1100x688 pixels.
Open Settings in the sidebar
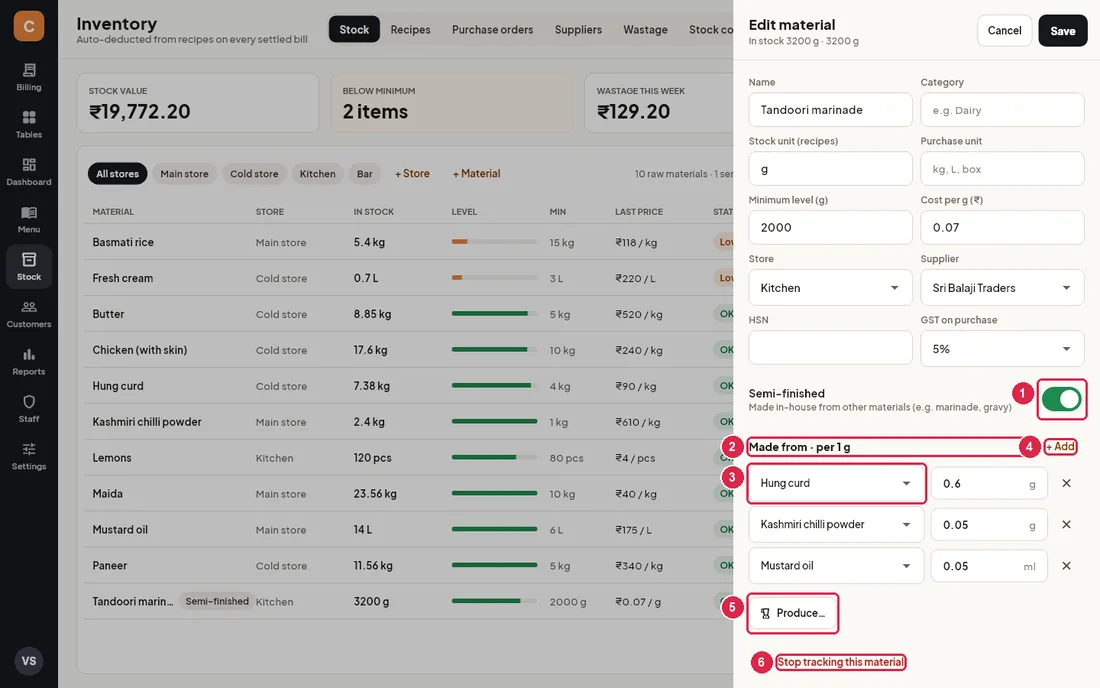pos(29,457)
